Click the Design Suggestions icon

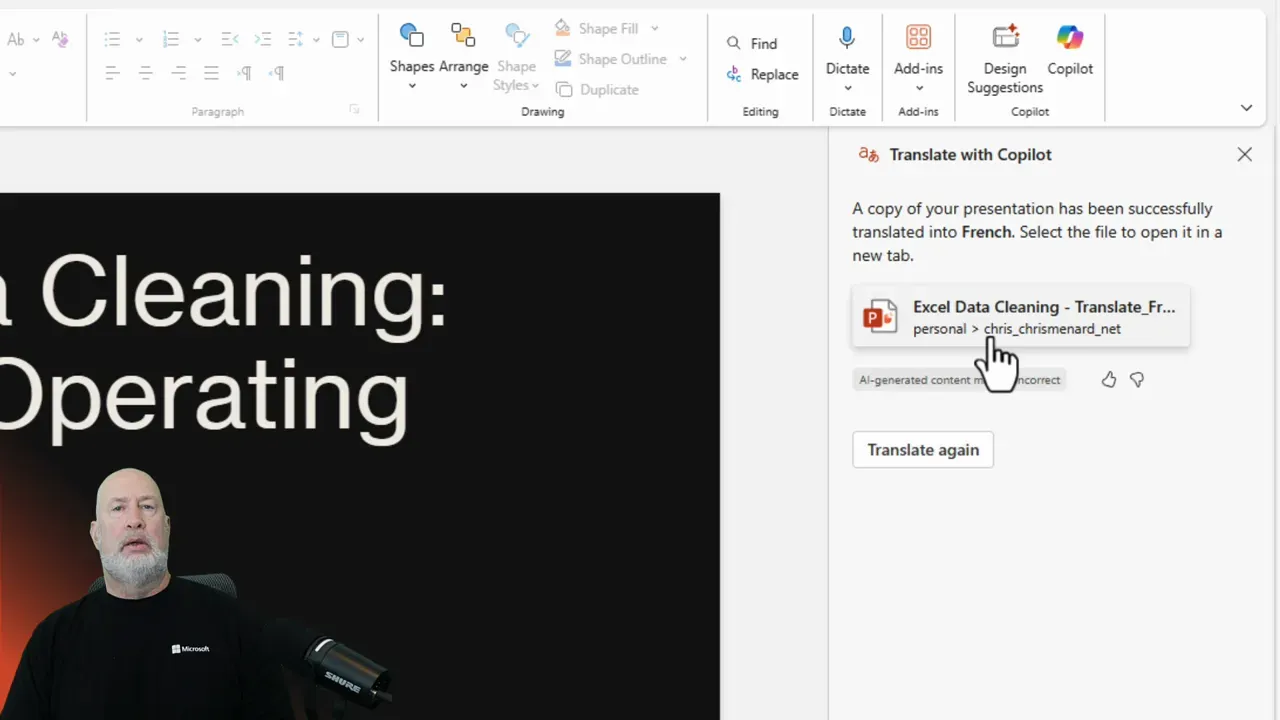click(x=1004, y=37)
